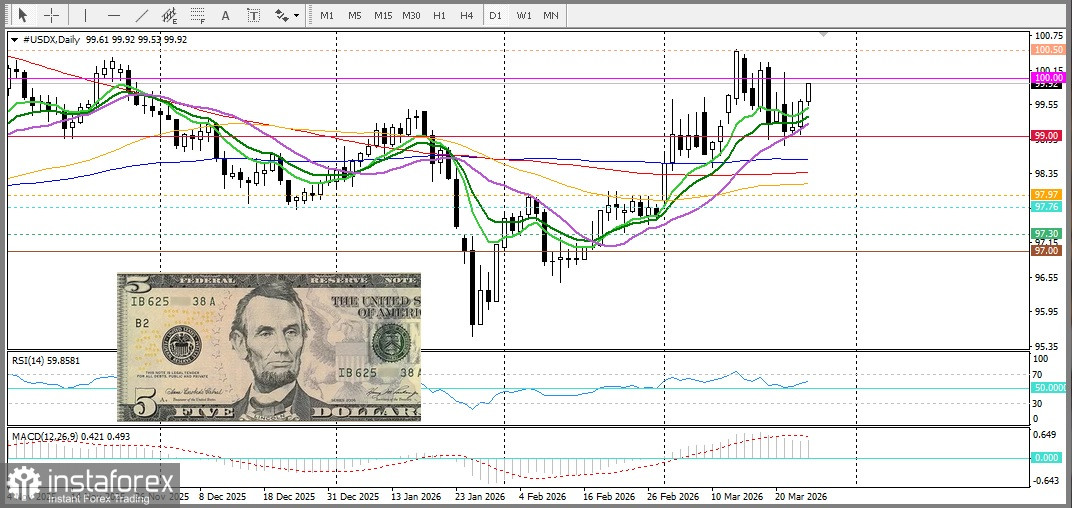Click the magenta 100.00 price level label
Viewport: 1072px width, 508px height.
point(1047,77)
